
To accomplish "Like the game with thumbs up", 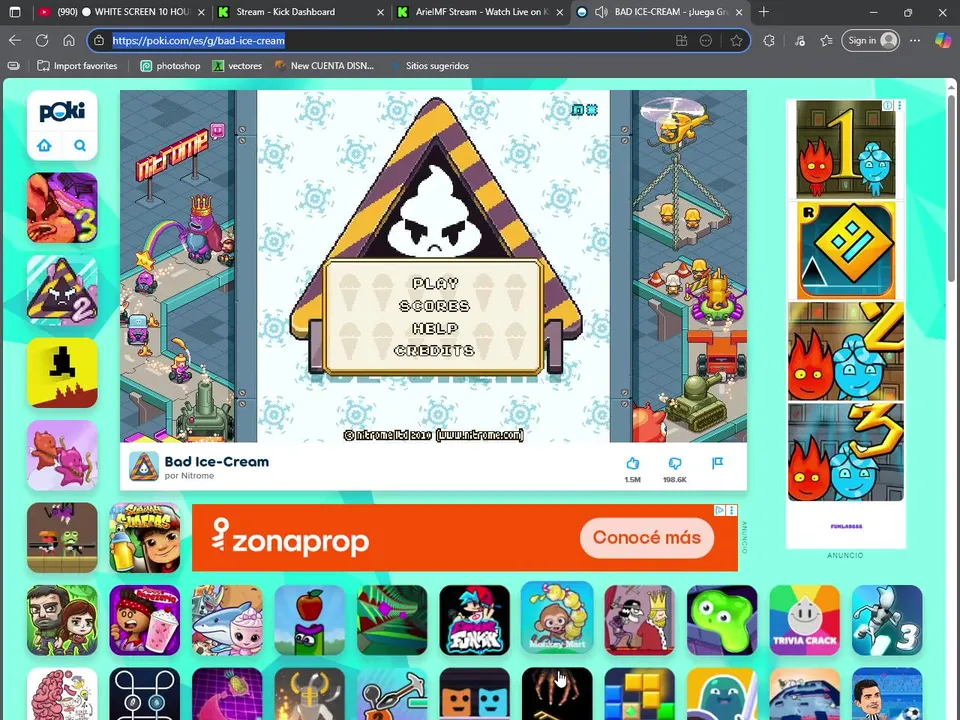I will [x=632, y=463].
